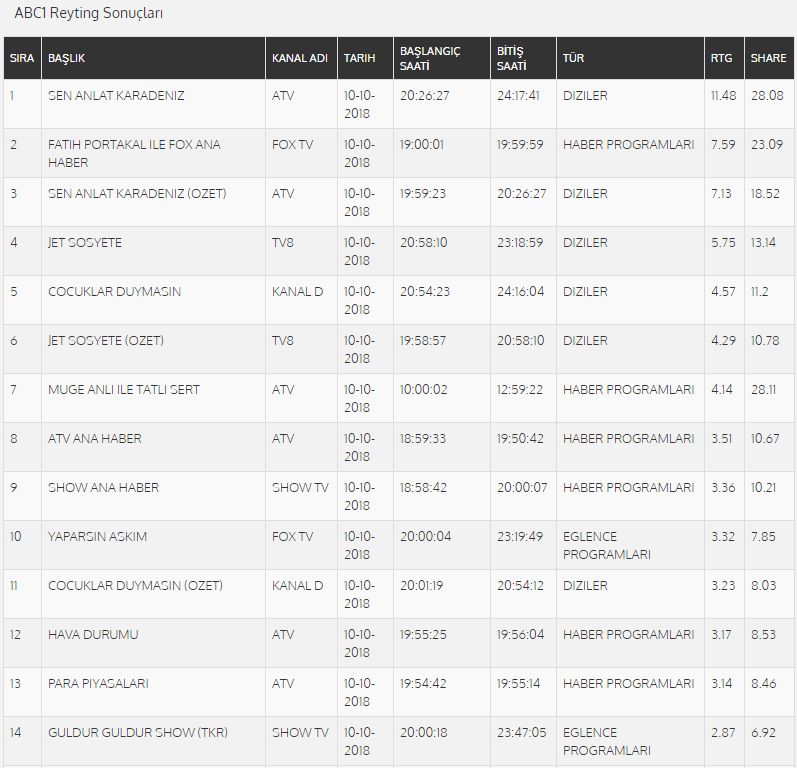Click RTG value 3.17
The image size is (797, 768).
coord(721,635)
